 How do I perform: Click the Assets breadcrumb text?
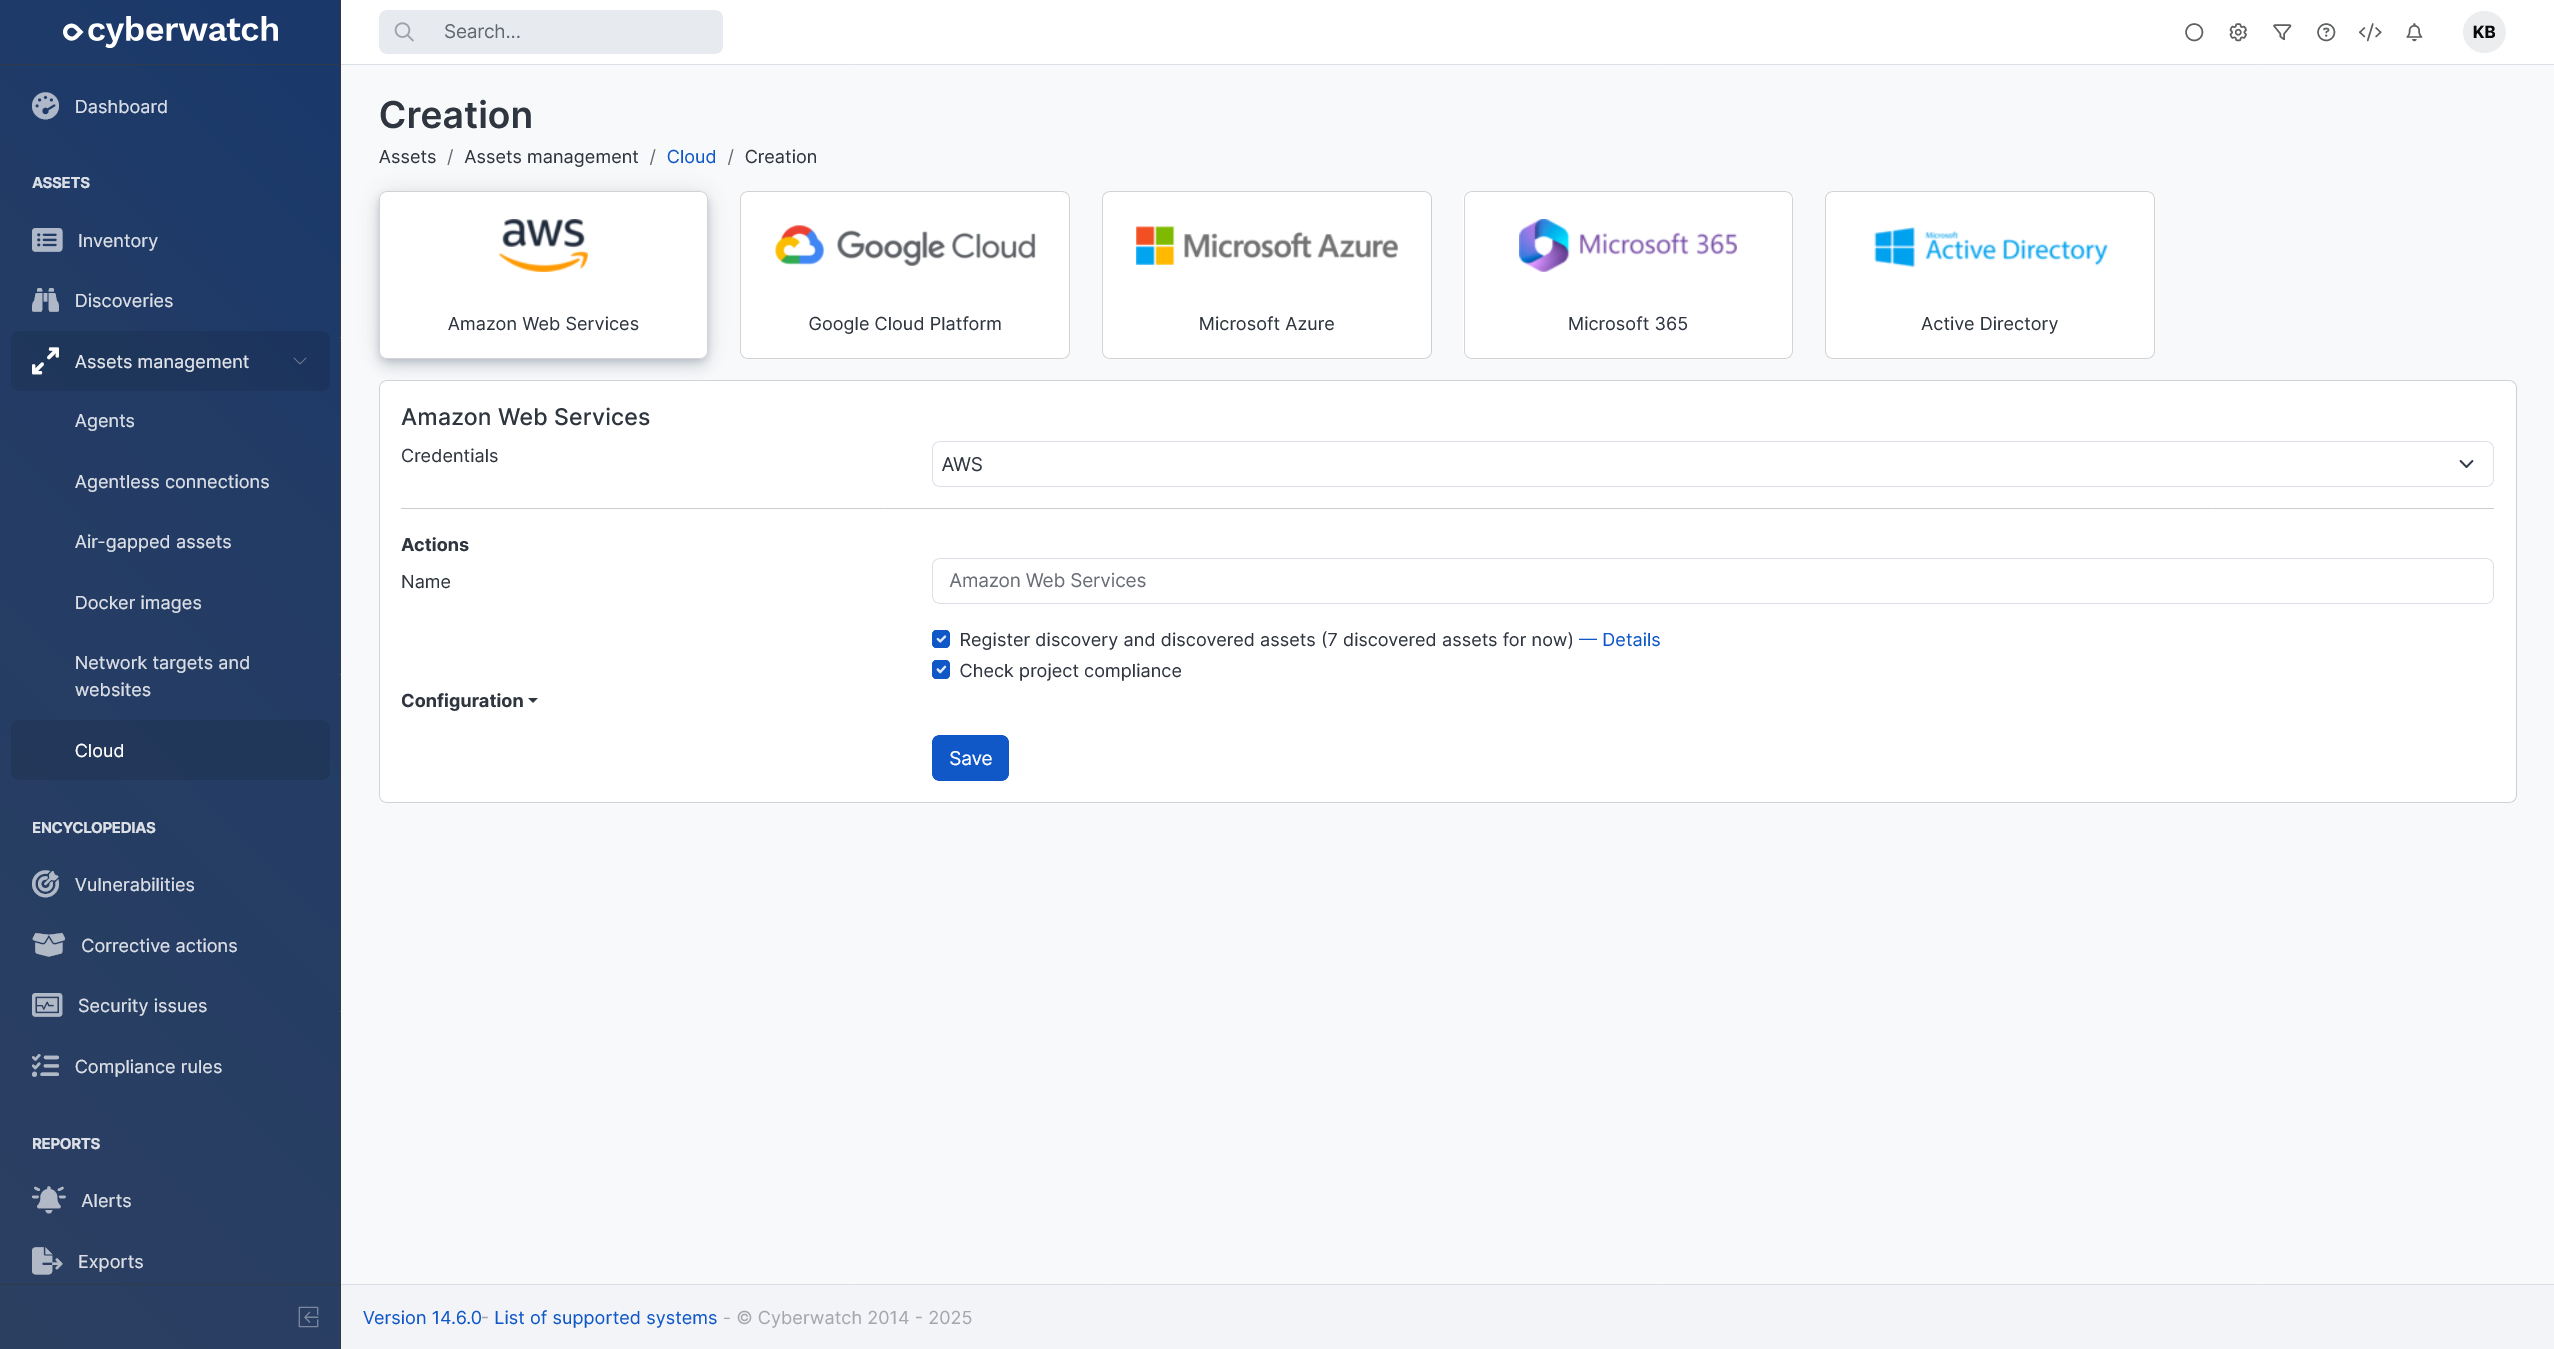[x=407, y=157]
